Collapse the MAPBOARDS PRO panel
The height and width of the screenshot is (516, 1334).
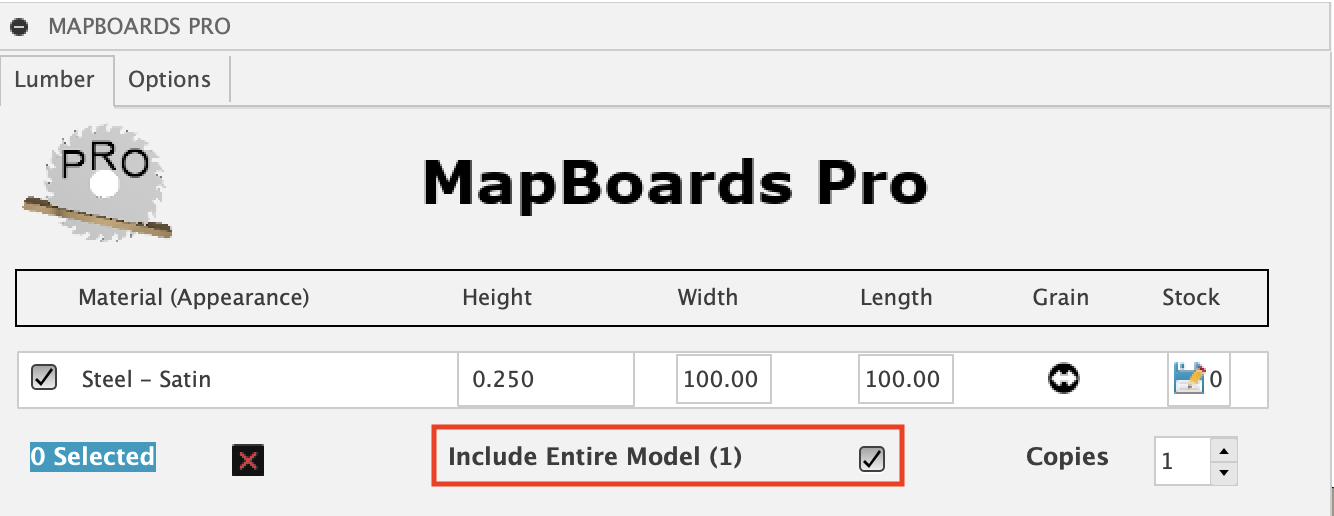[x=20, y=26]
